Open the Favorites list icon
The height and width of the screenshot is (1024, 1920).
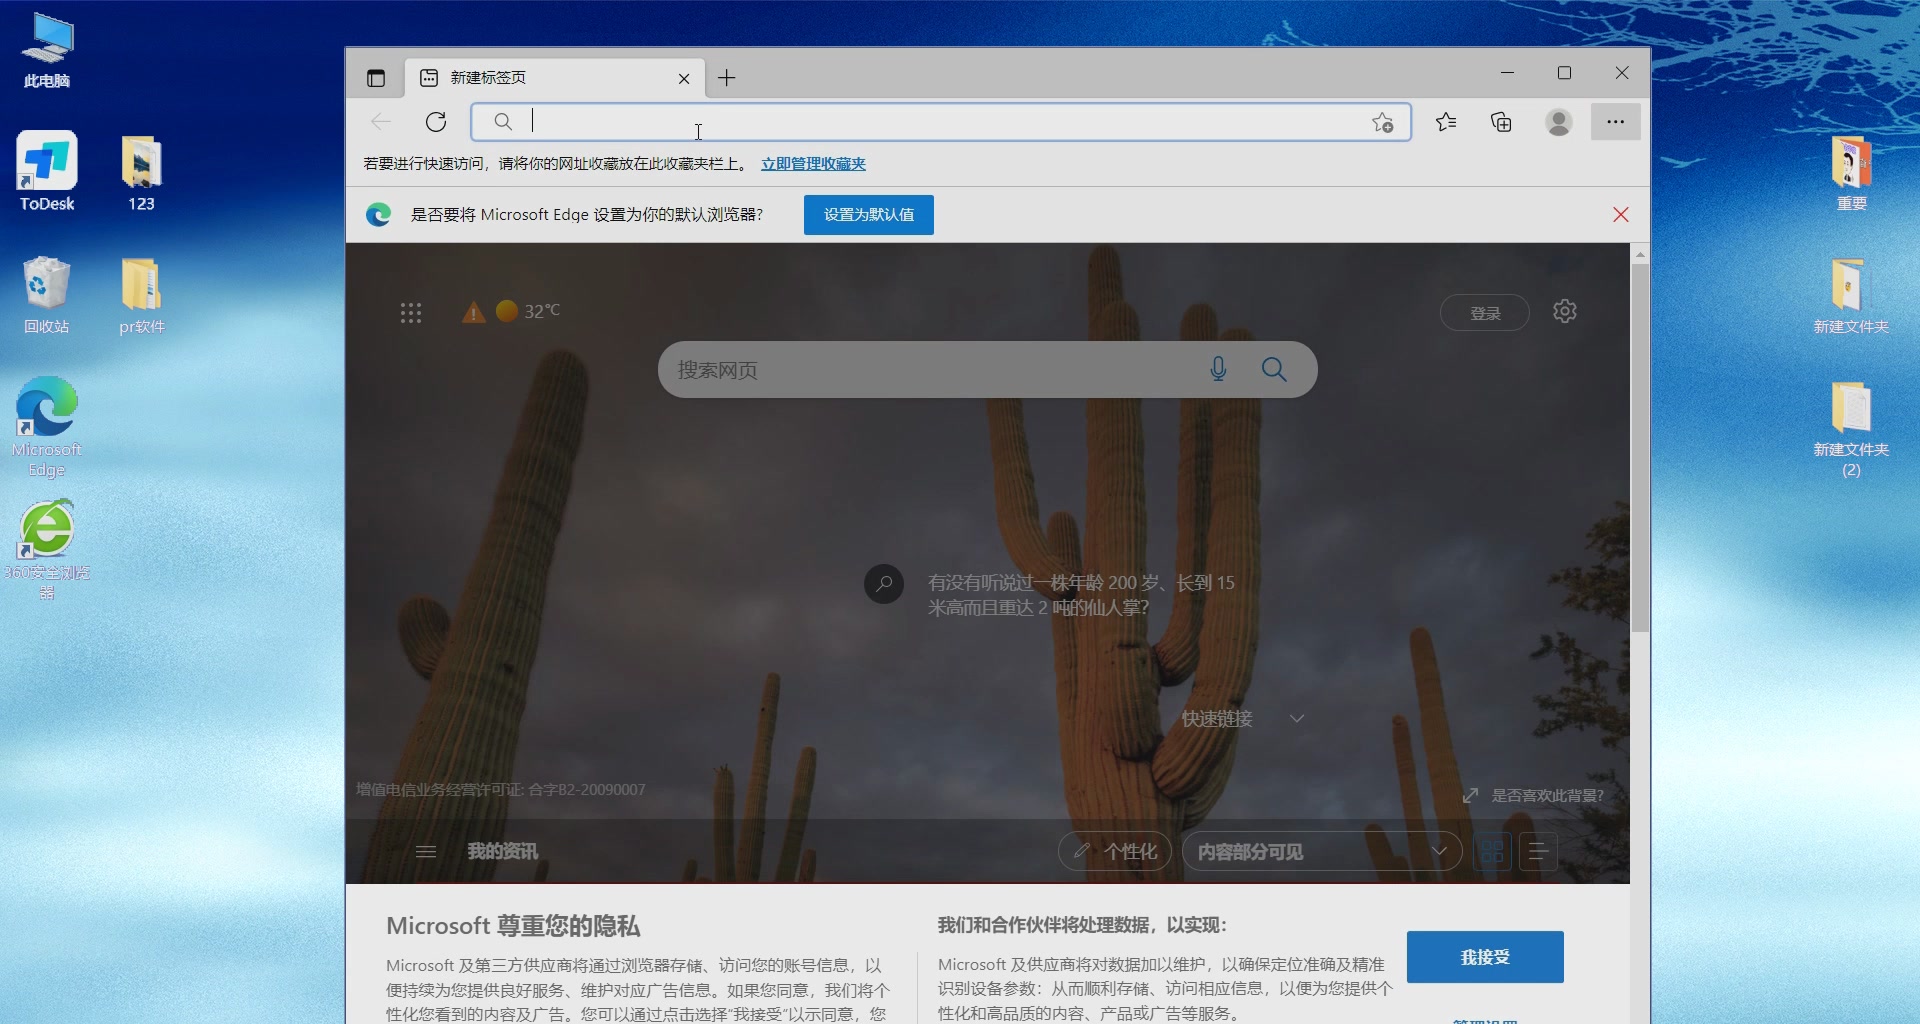[x=1446, y=122]
